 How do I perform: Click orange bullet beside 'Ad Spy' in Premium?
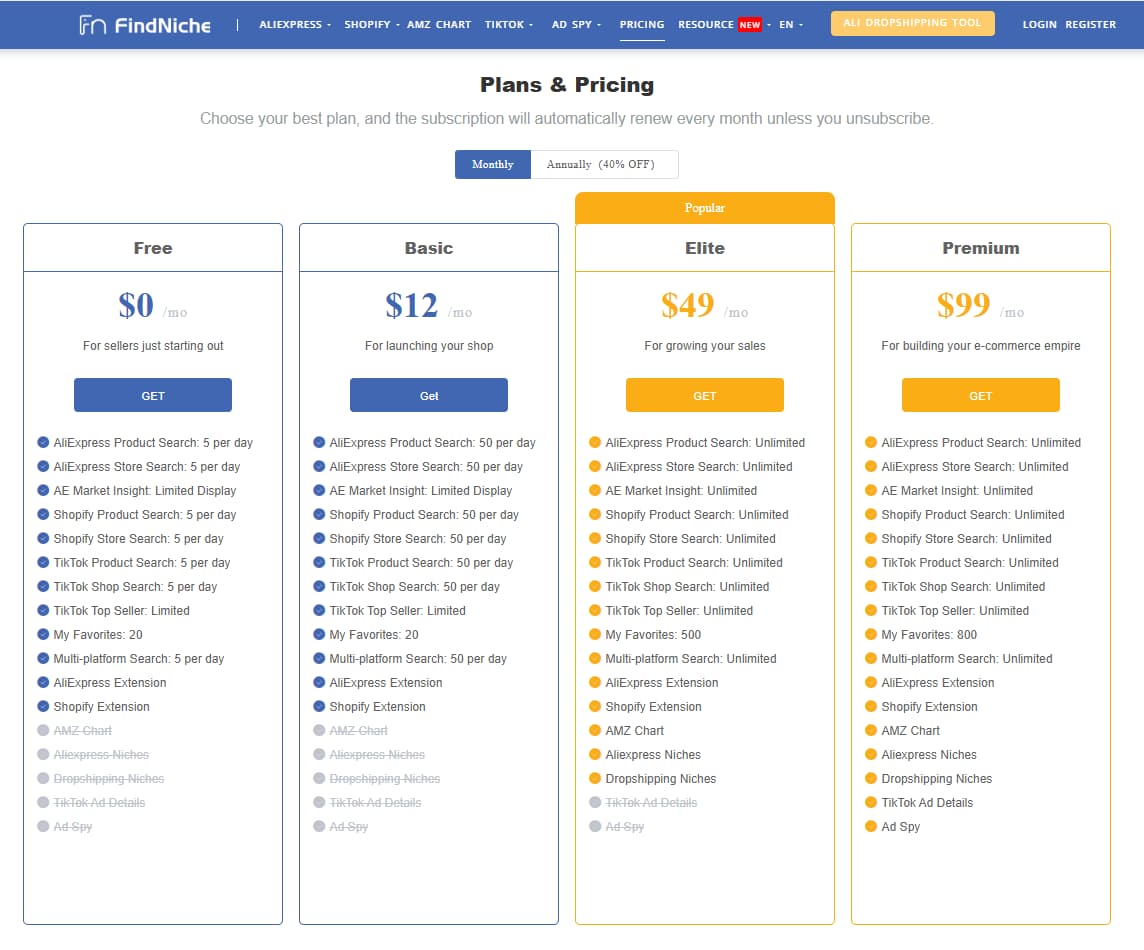coord(870,826)
